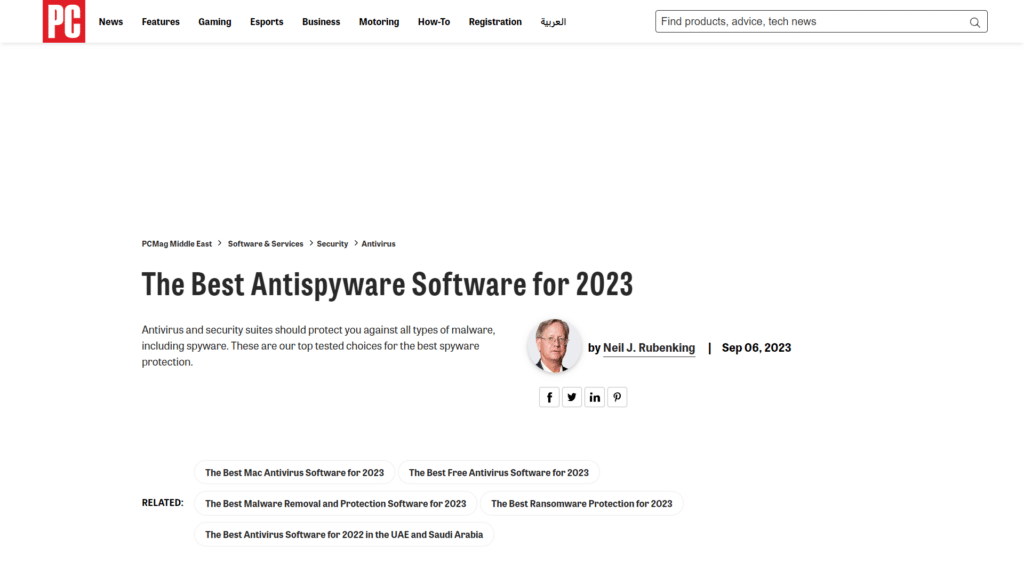
Task: Open Best Ransomware Protection for 2023
Action: coord(582,503)
